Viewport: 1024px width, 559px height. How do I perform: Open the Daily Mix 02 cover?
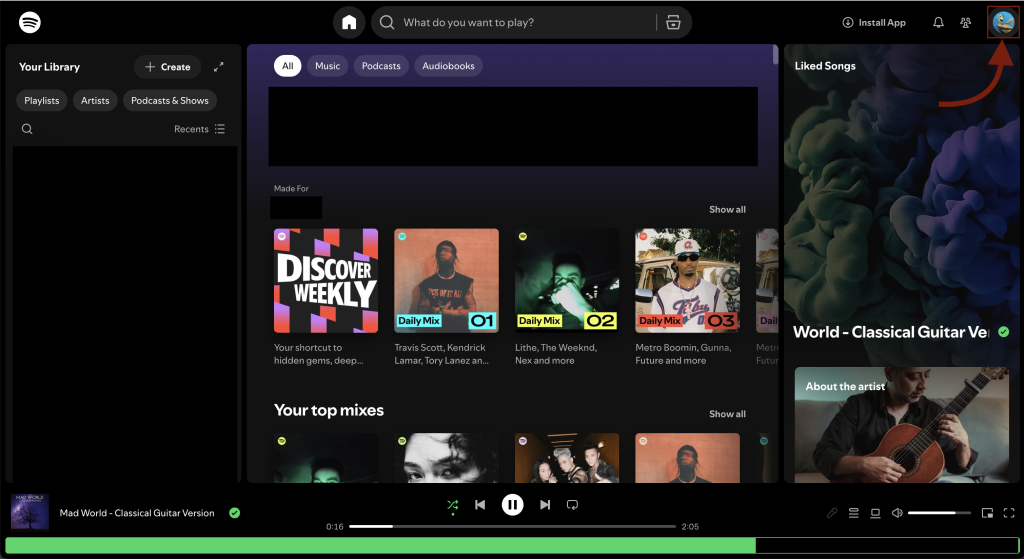(x=567, y=281)
